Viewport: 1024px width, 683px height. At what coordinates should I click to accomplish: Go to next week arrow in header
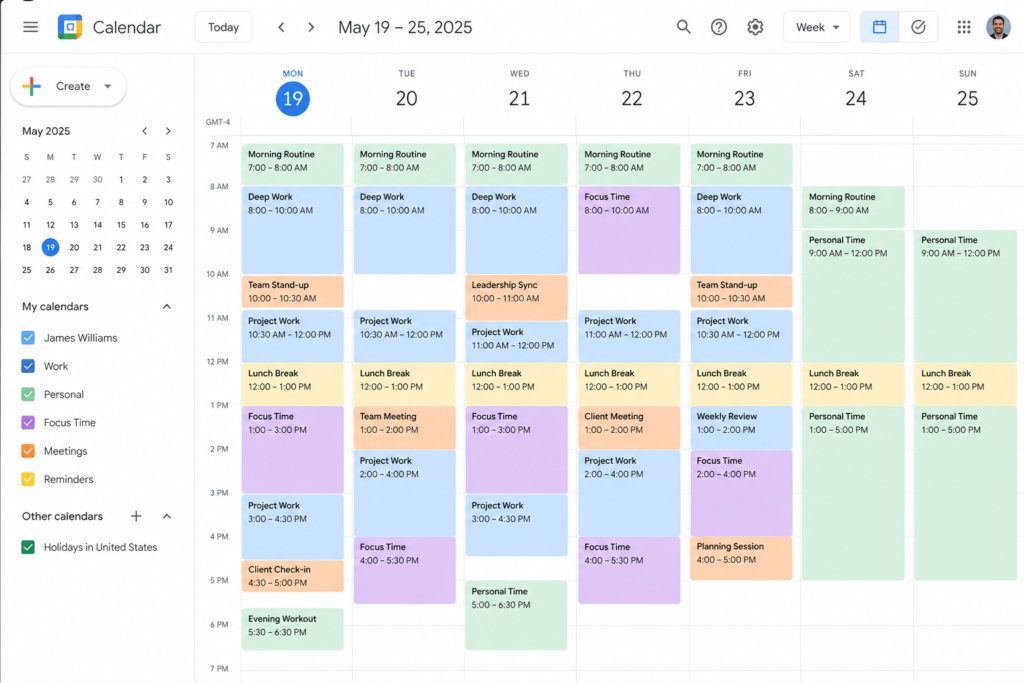311,27
